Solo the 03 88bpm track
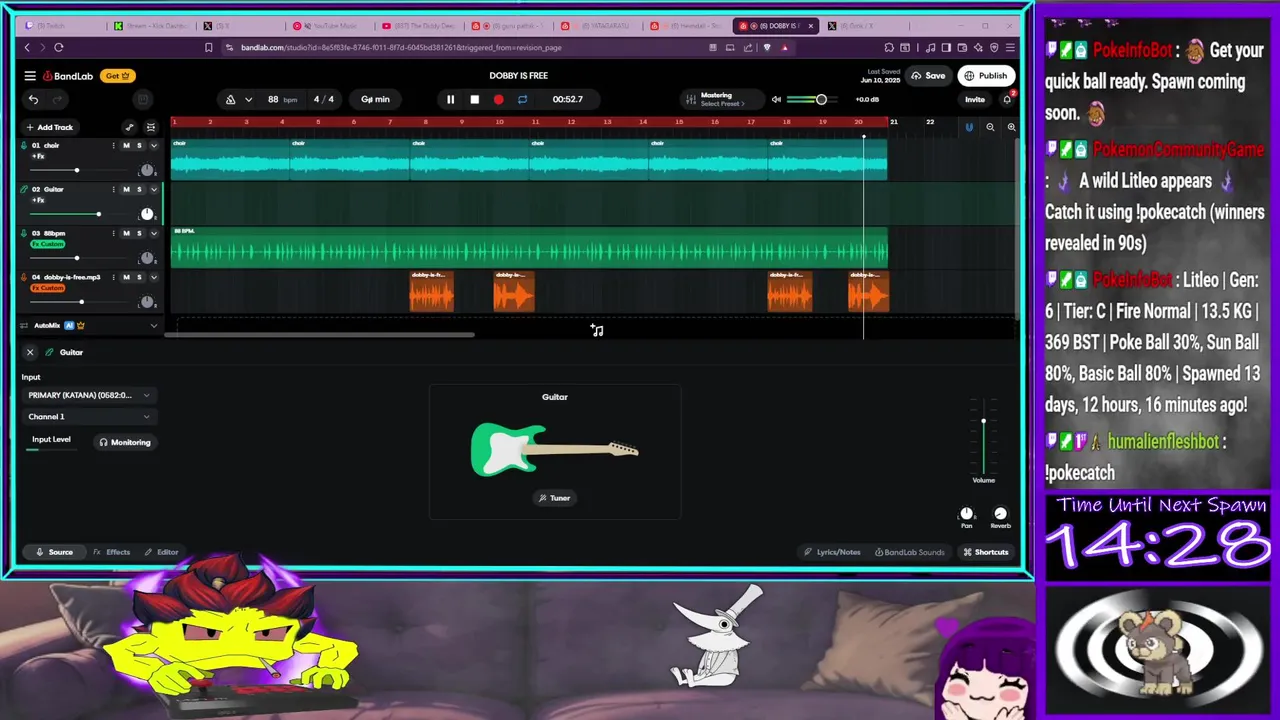 coord(139,233)
